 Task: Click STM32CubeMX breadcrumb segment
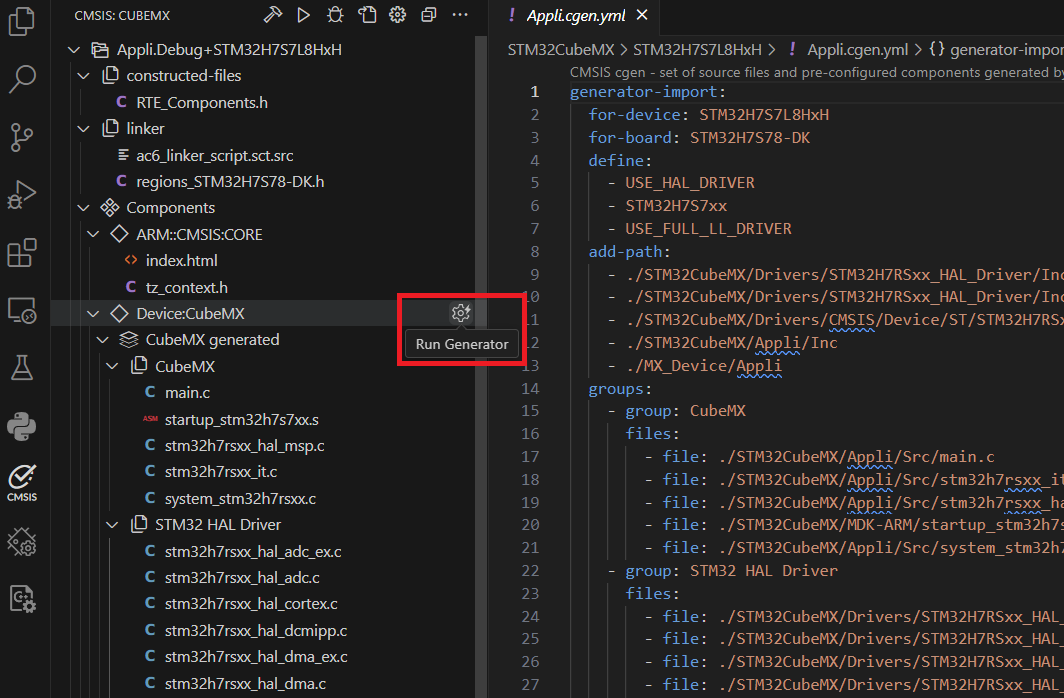pos(560,50)
